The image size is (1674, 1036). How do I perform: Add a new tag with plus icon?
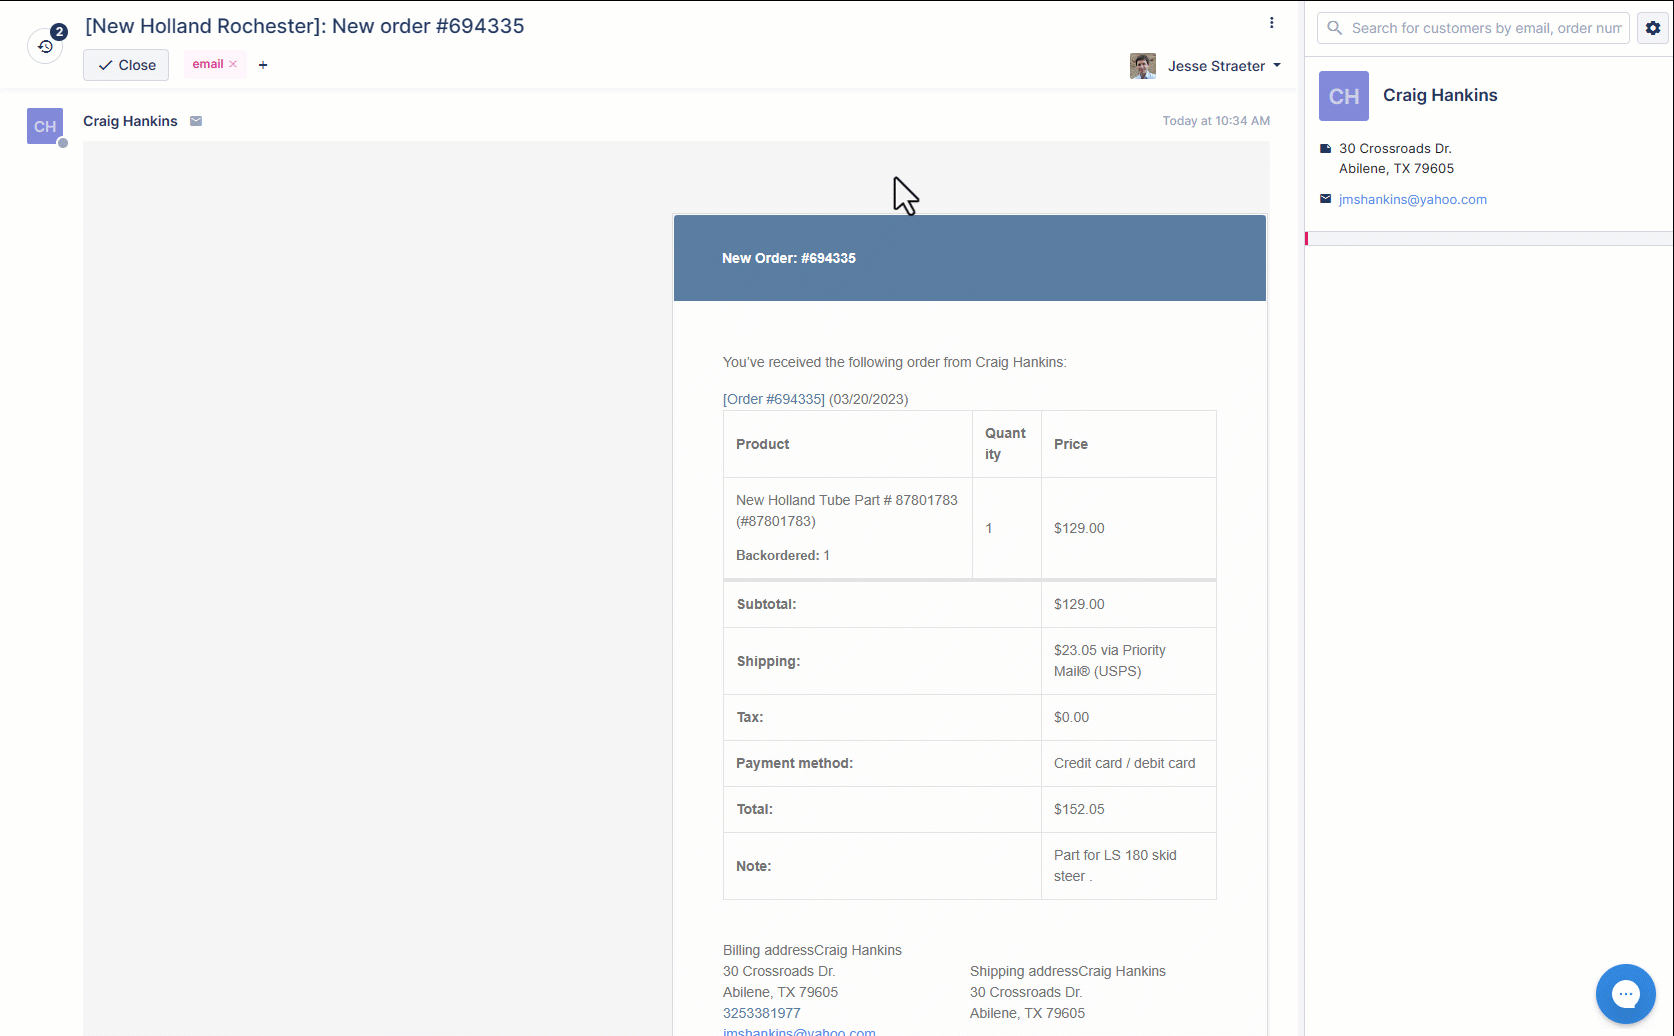click(x=263, y=65)
